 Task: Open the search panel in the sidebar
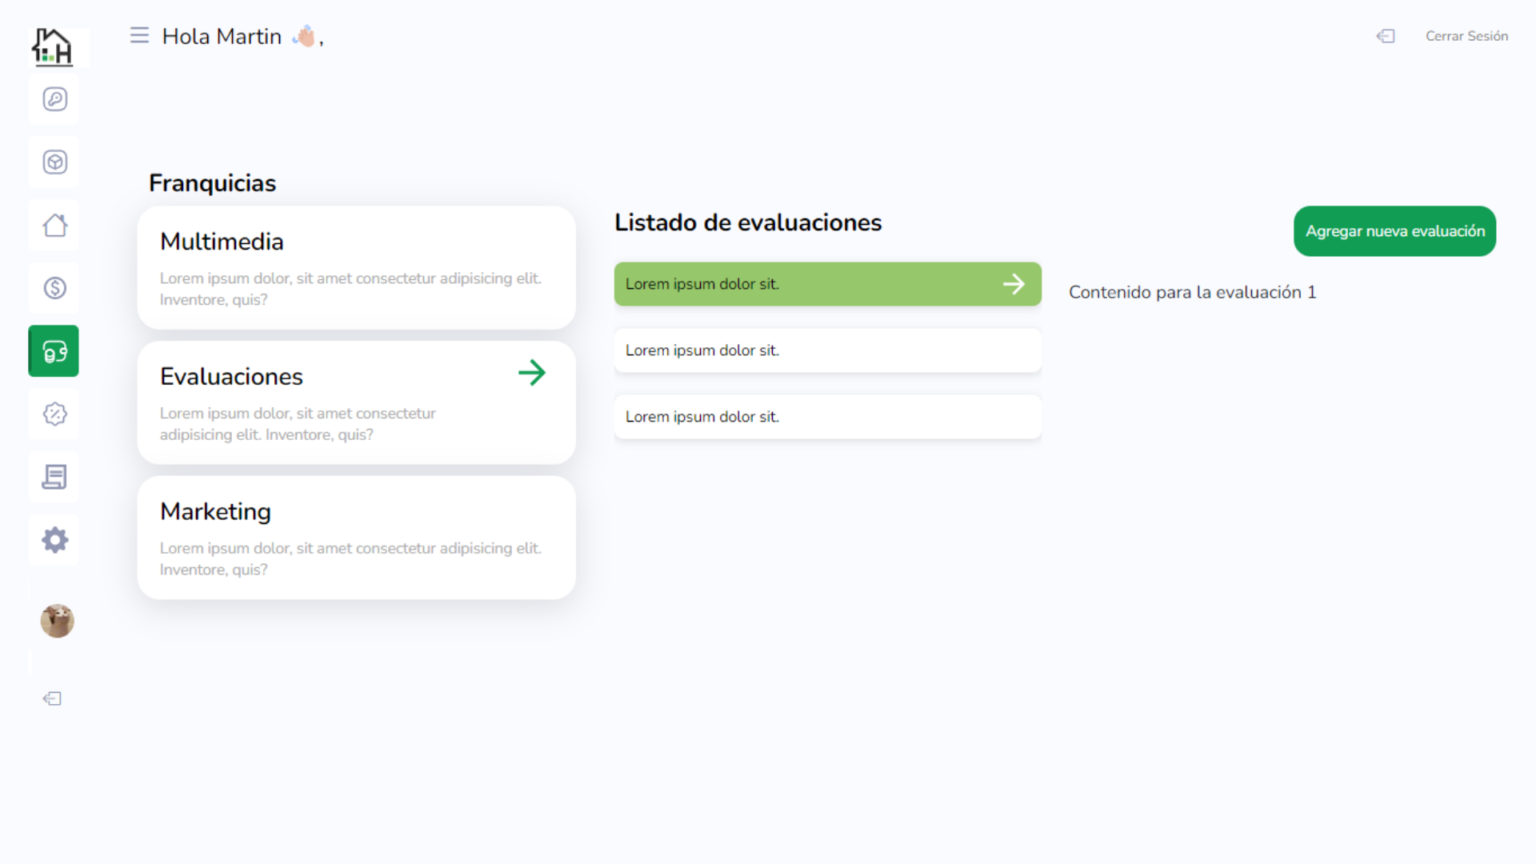pos(54,99)
